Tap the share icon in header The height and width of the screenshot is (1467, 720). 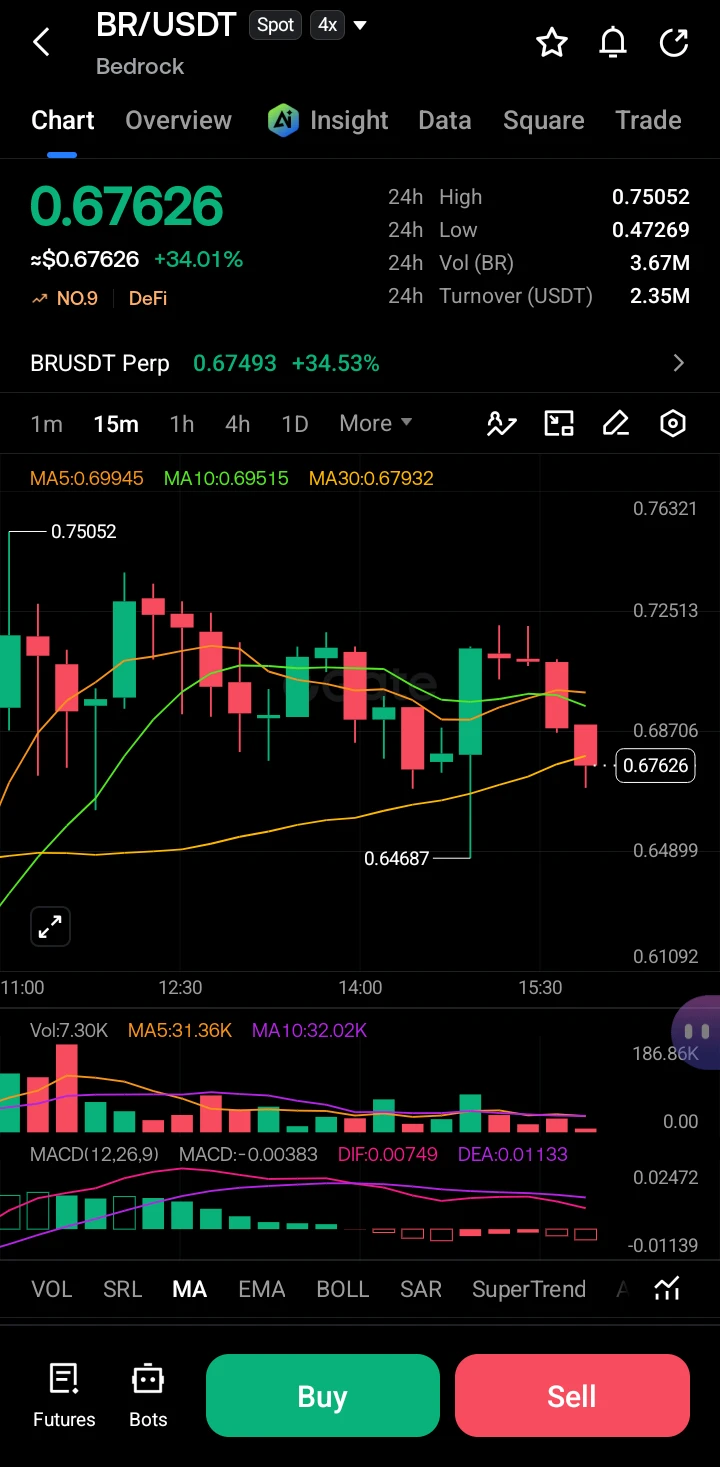pos(674,43)
